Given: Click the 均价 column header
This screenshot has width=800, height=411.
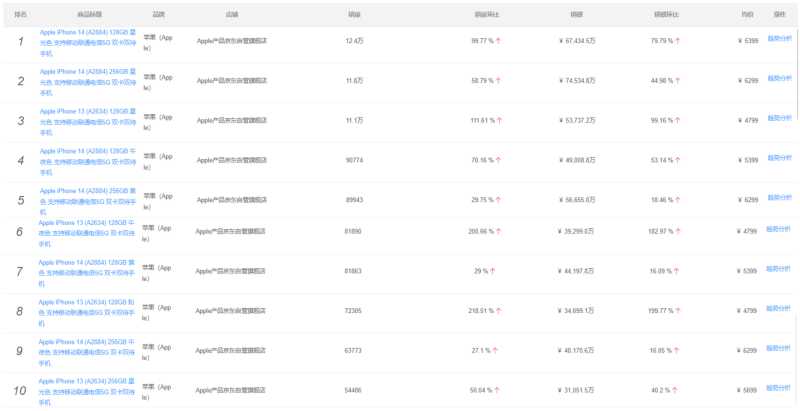Looking at the screenshot, I should click(x=747, y=15).
